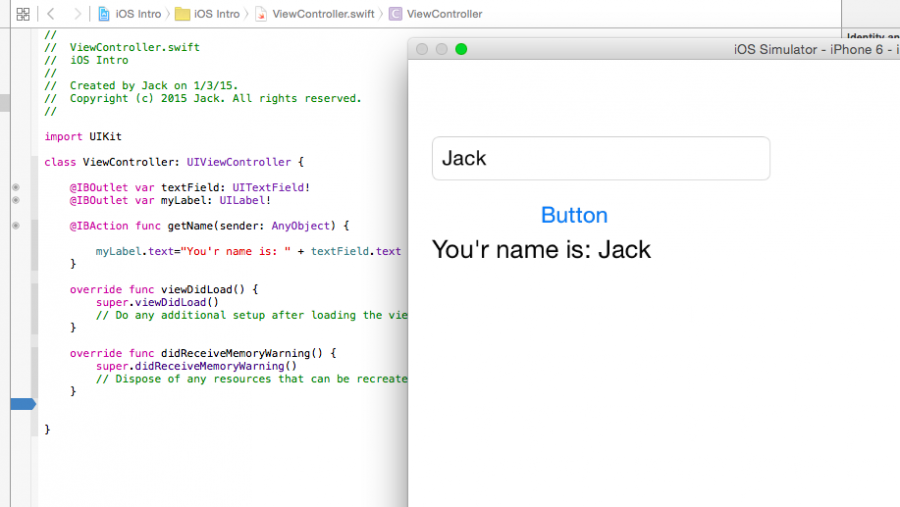Click the myLabel outlet connection circle
Image resolution: width=900 pixels, height=507 pixels.
click(15, 200)
